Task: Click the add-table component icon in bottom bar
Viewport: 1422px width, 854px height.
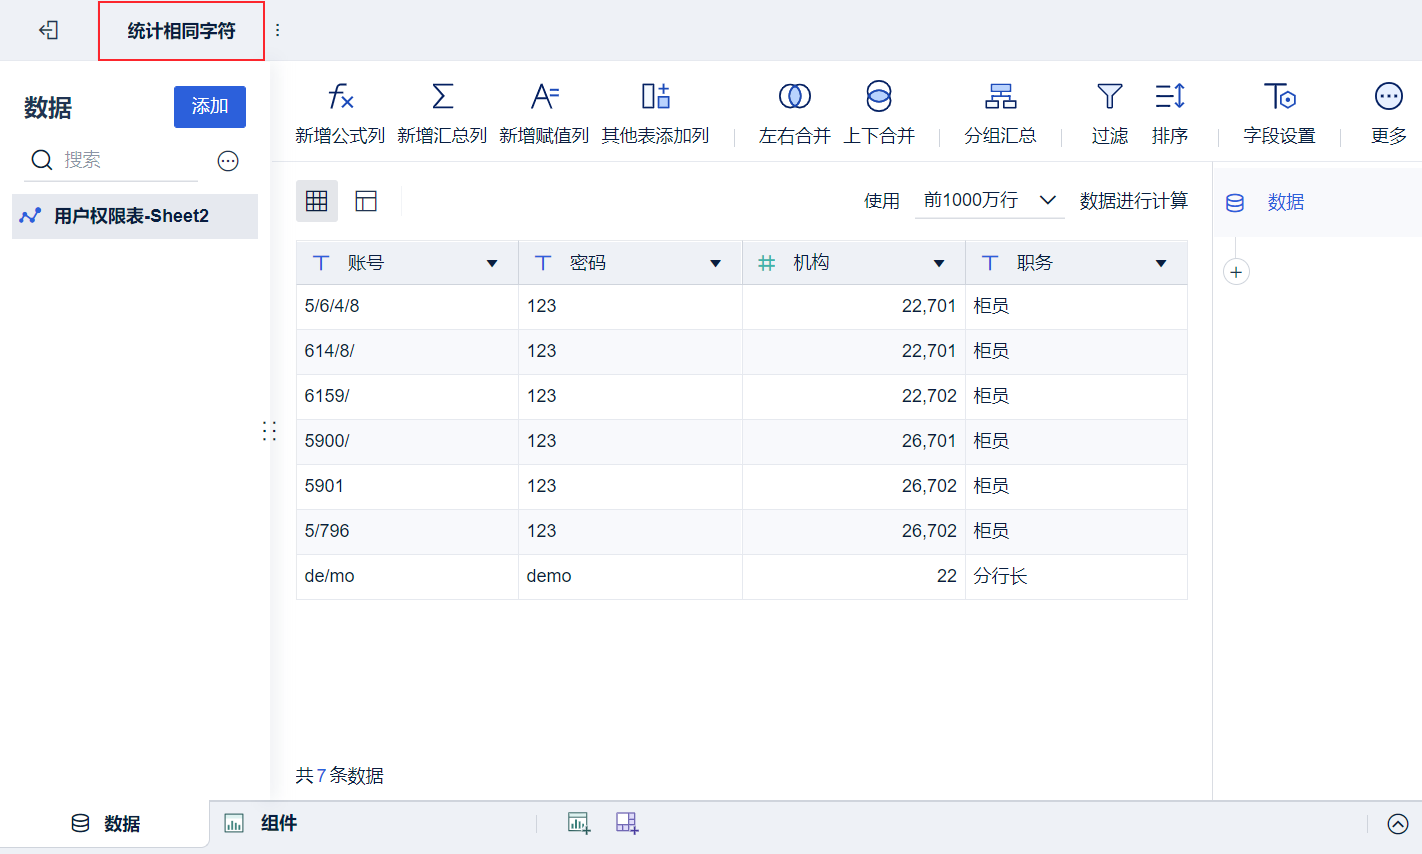Action: click(x=627, y=823)
